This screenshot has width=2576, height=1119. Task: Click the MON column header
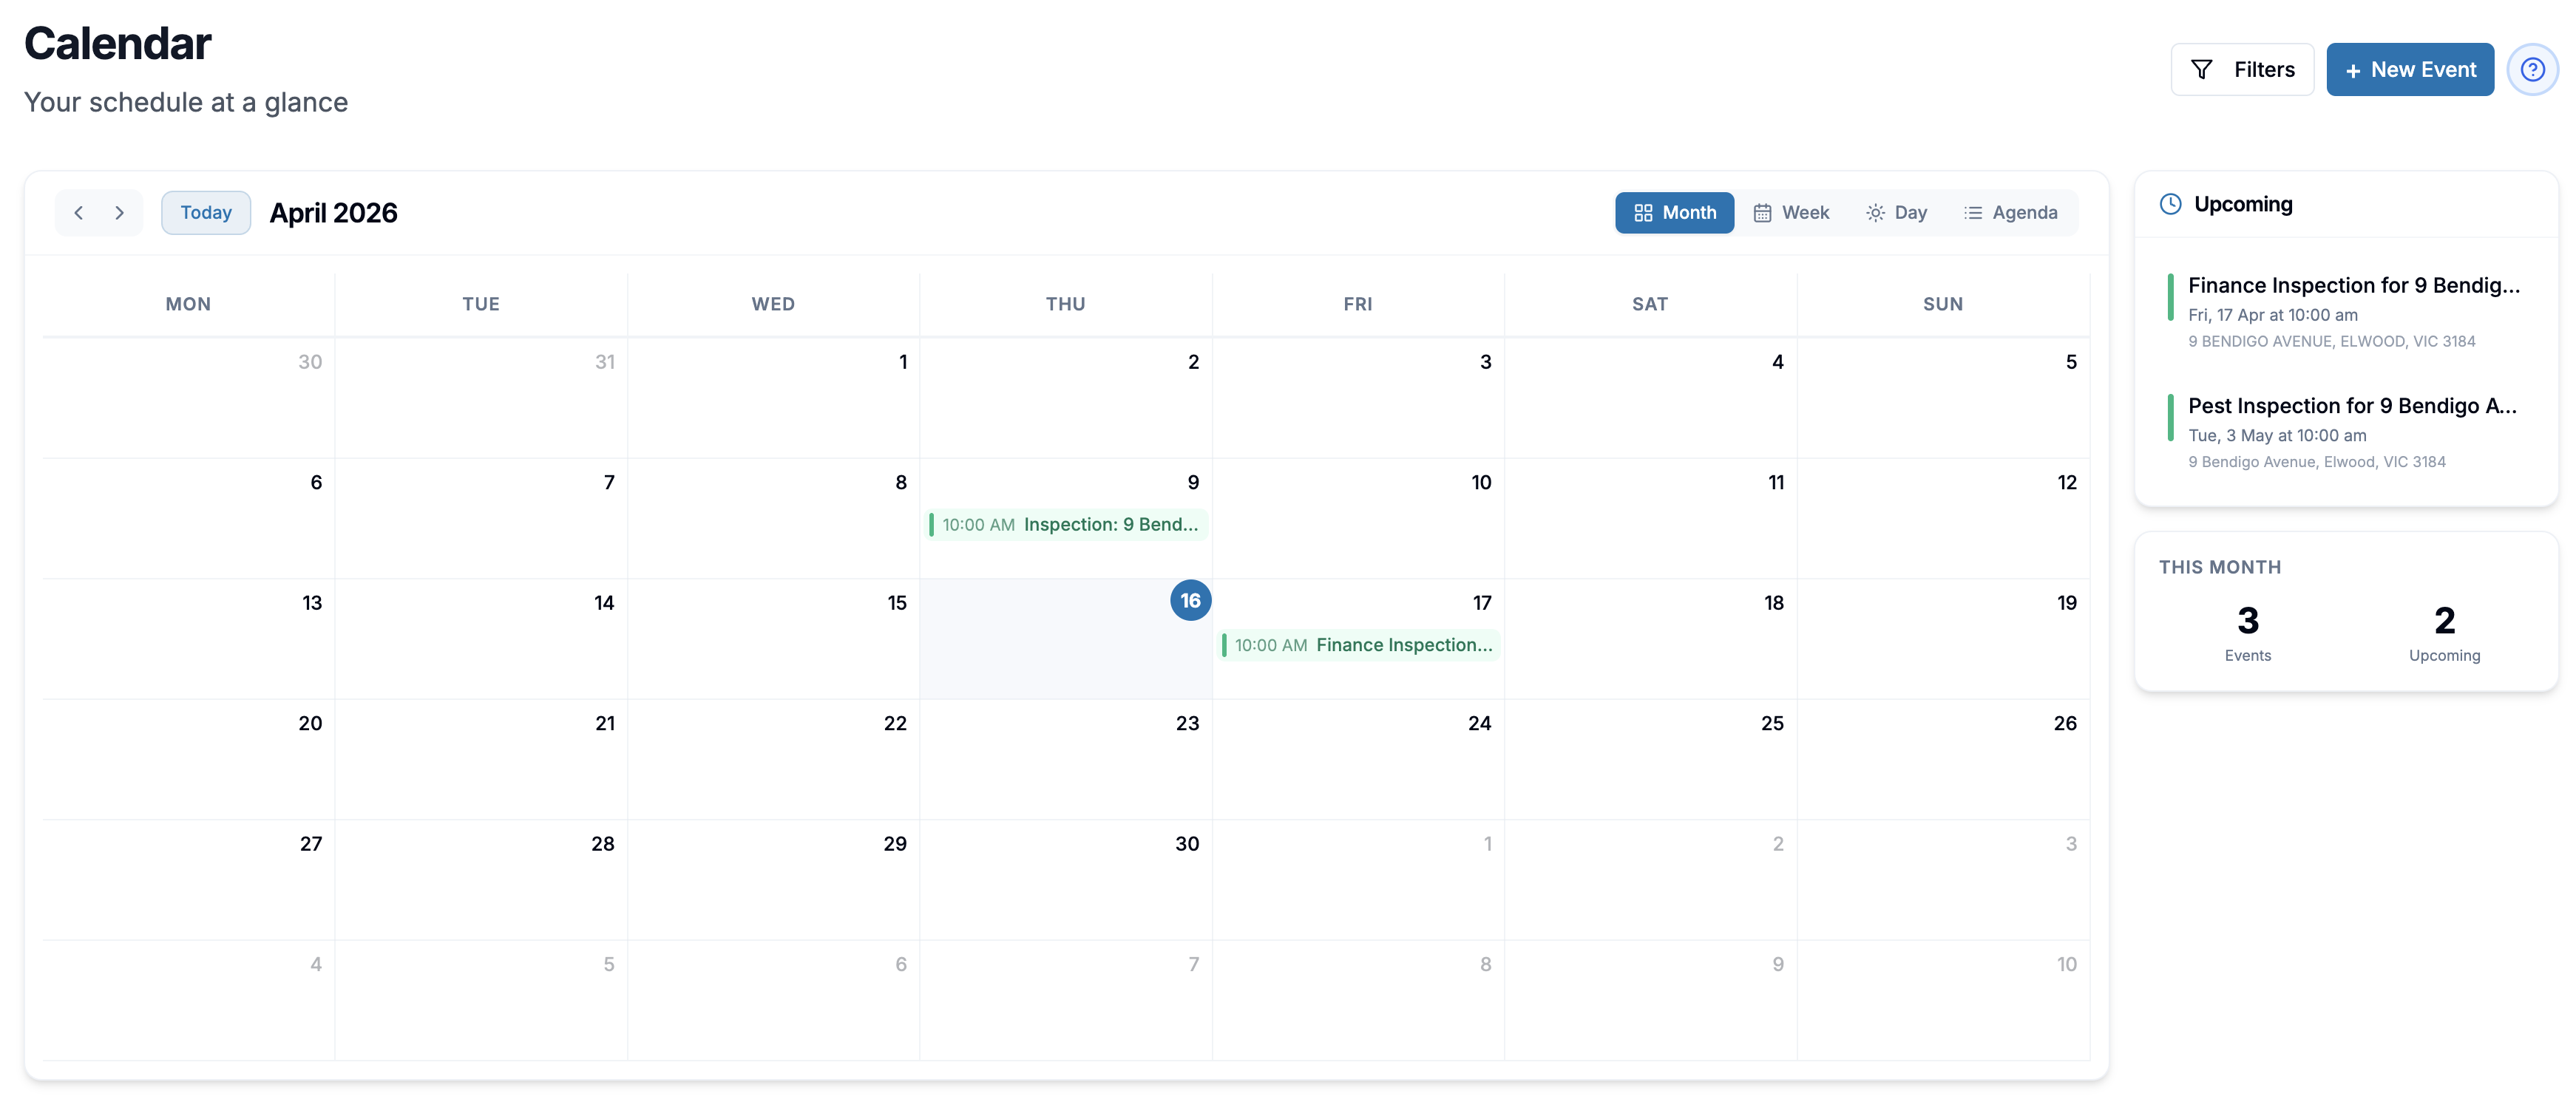(188, 304)
